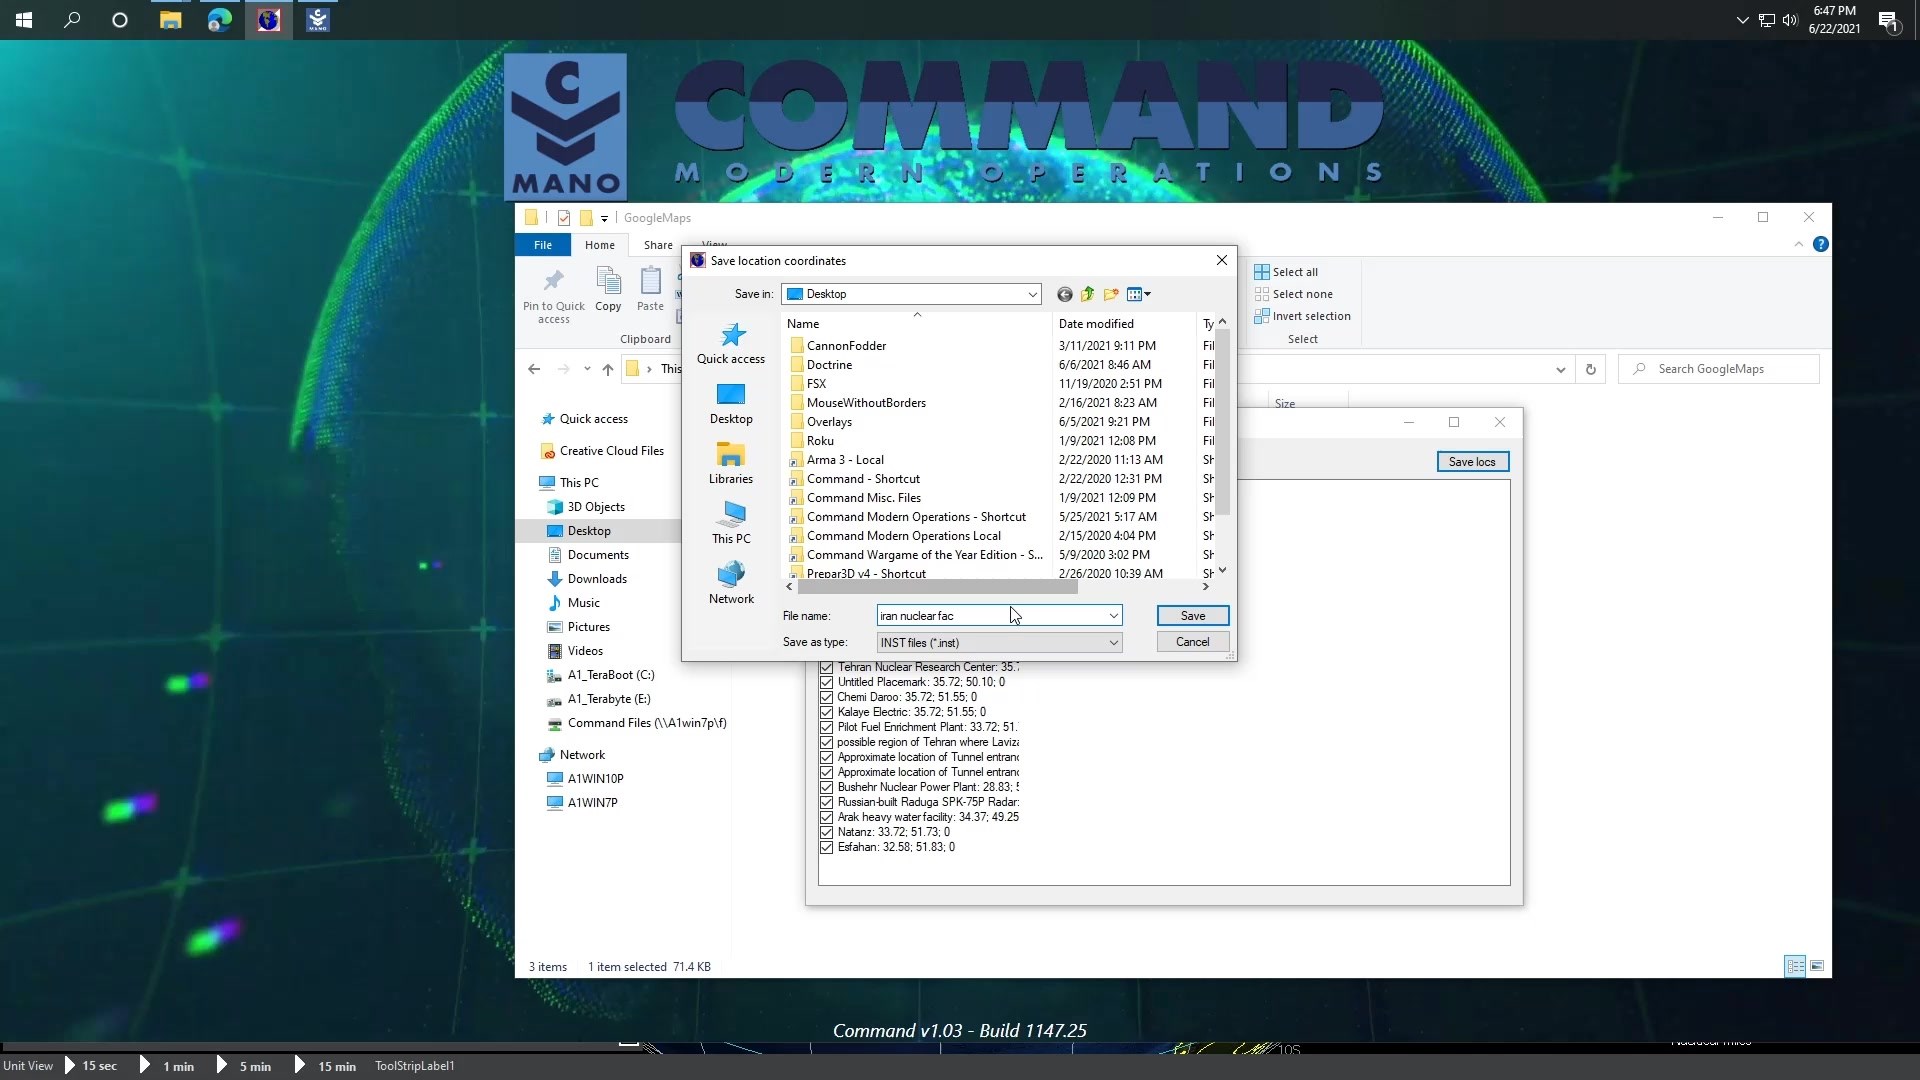Select Desktop in the dialog places bar

pyautogui.click(x=731, y=403)
